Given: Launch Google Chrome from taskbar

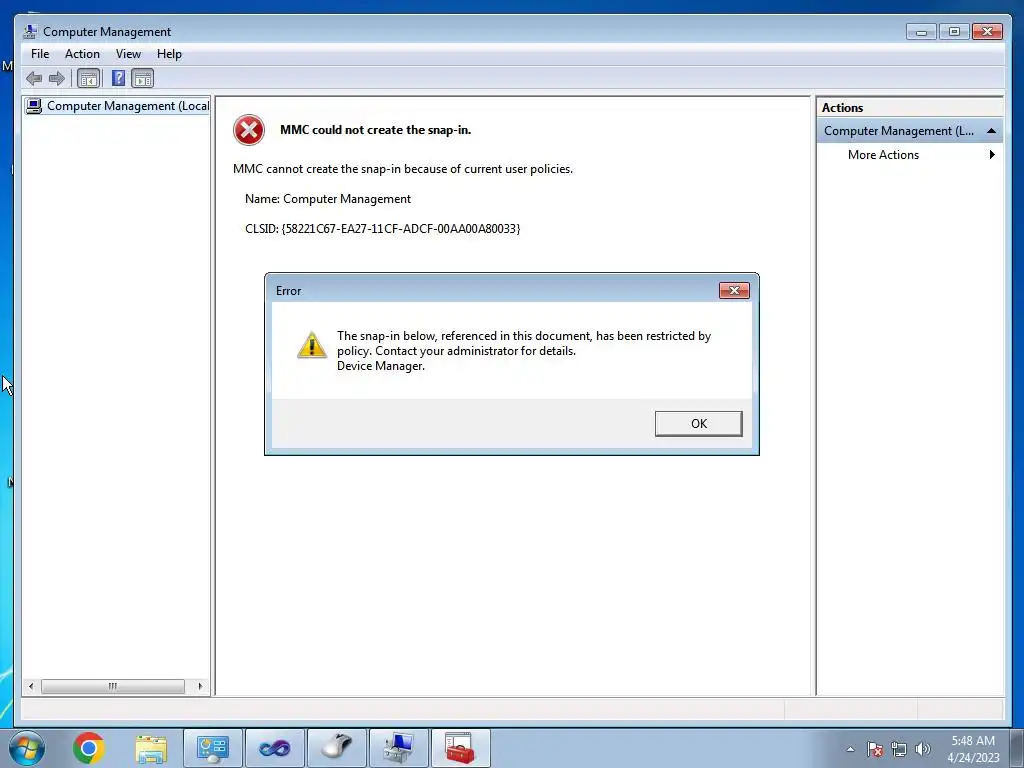Looking at the screenshot, I should tap(89, 748).
